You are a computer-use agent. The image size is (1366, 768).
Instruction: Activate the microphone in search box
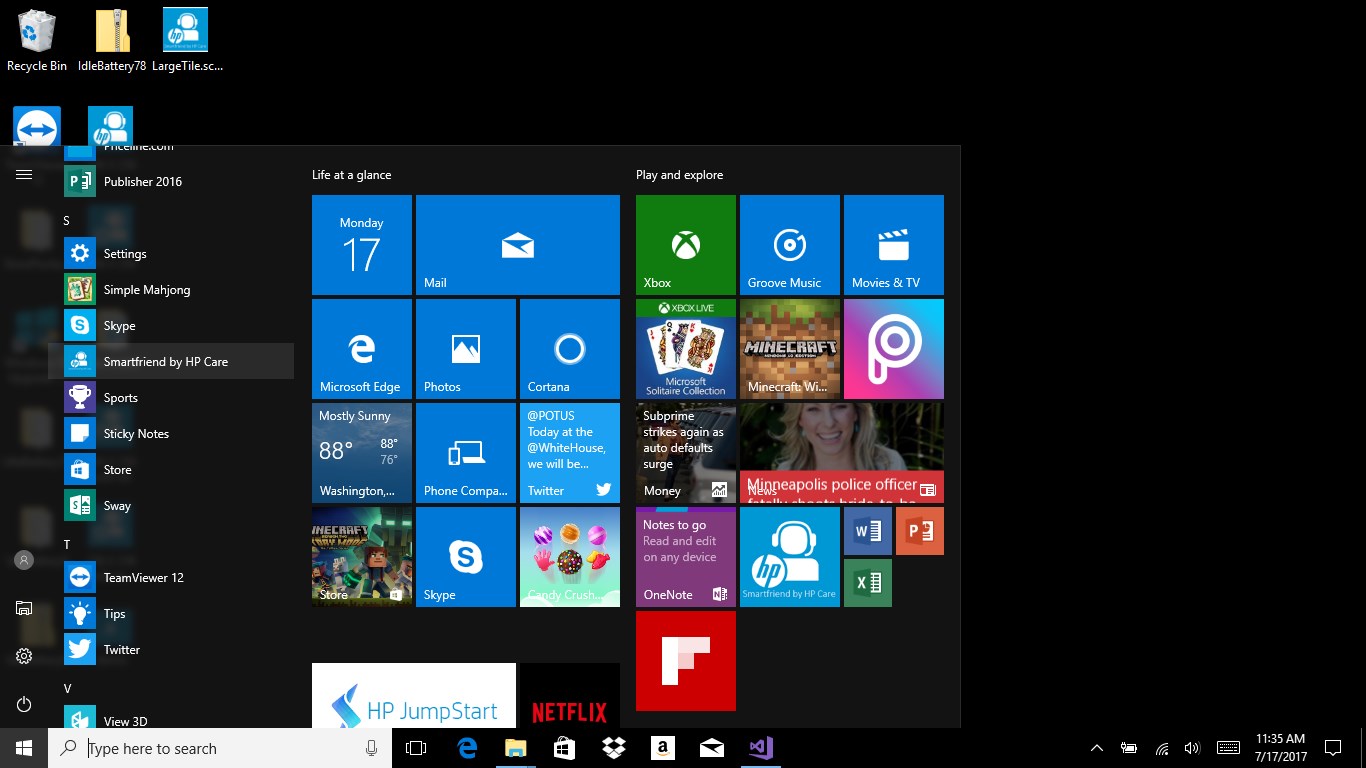point(372,748)
